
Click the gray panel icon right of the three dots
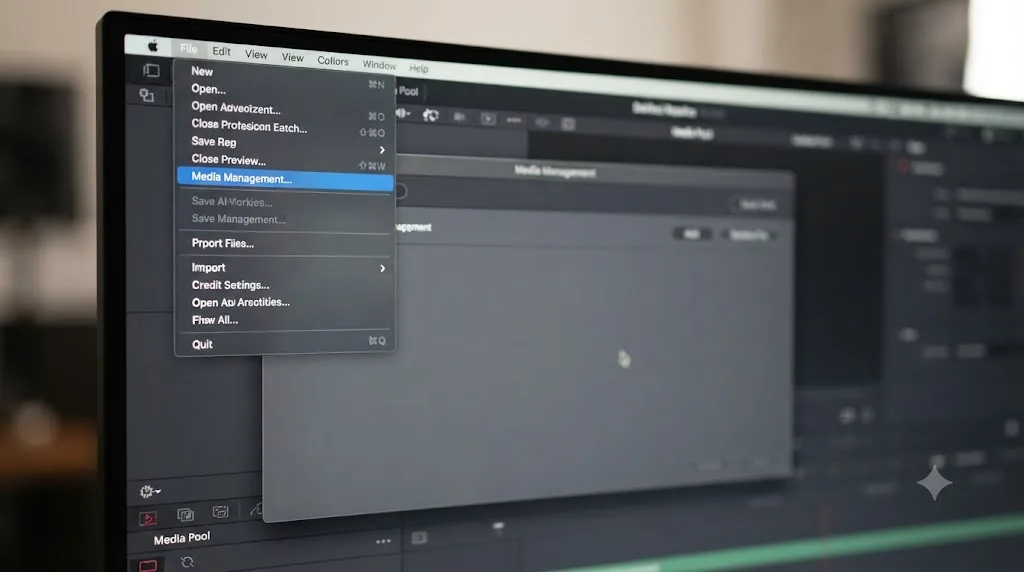419,538
